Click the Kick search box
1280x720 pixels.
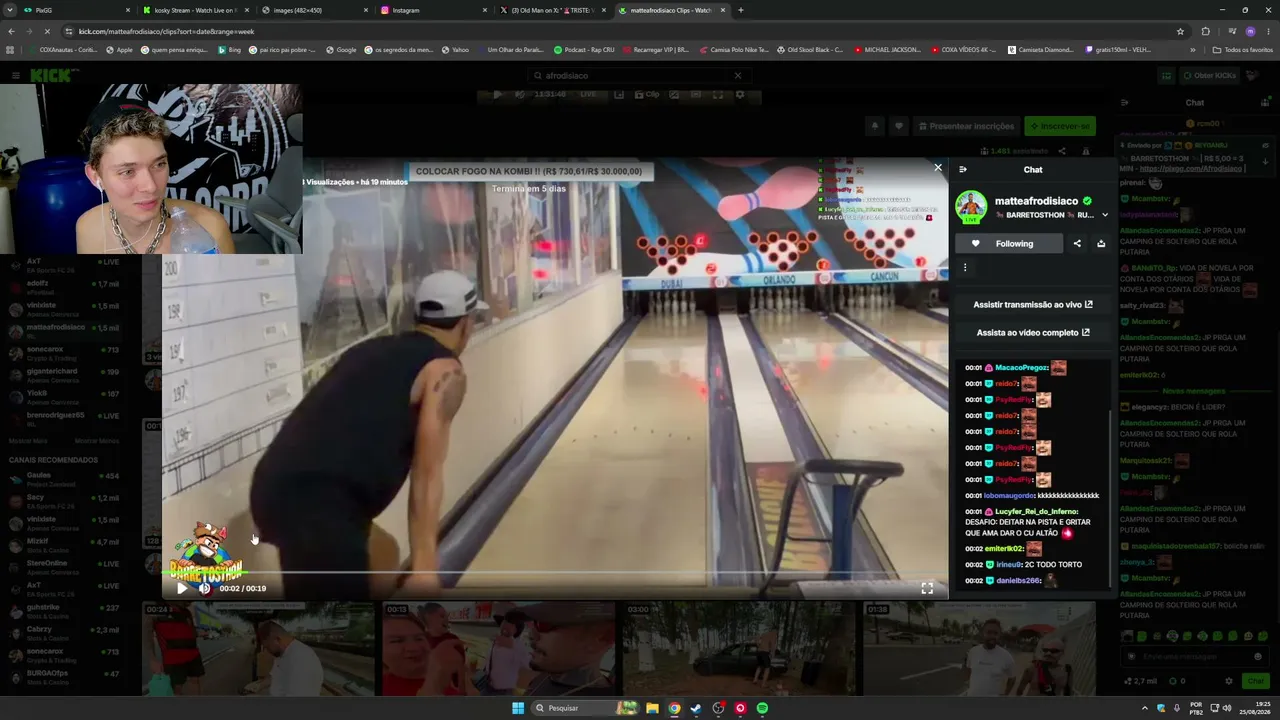click(x=639, y=75)
